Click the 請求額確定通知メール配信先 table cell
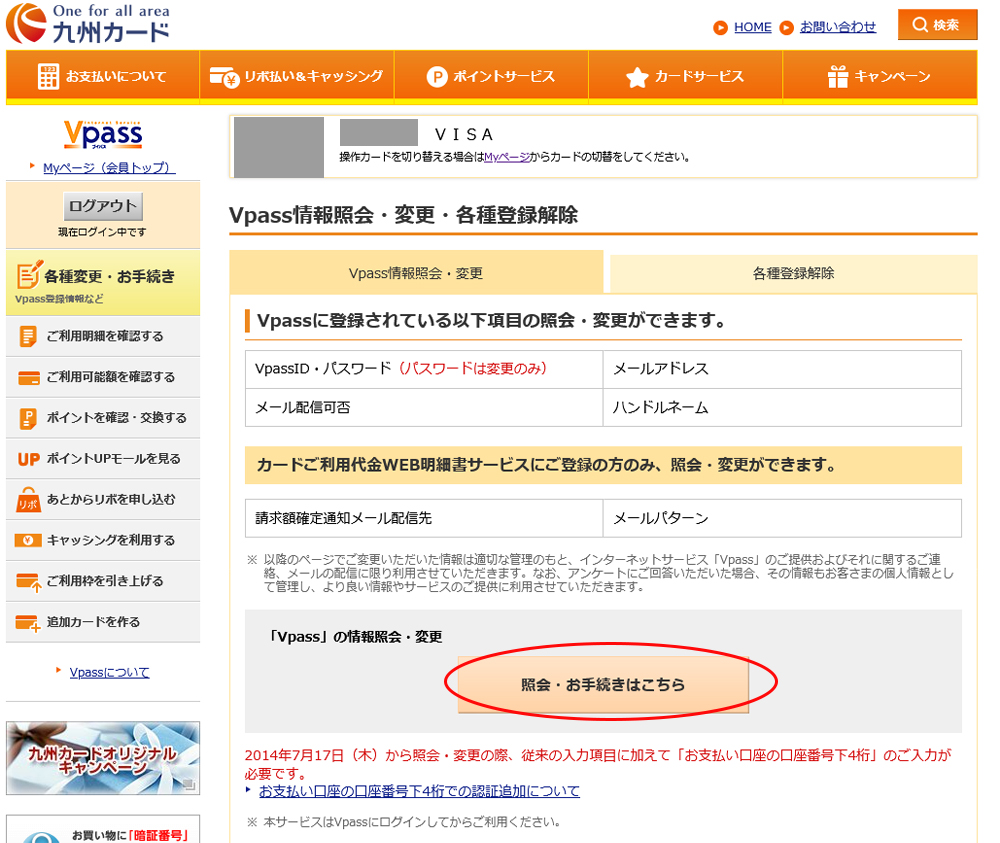Viewport: 1000px width, 843px height. point(424,518)
